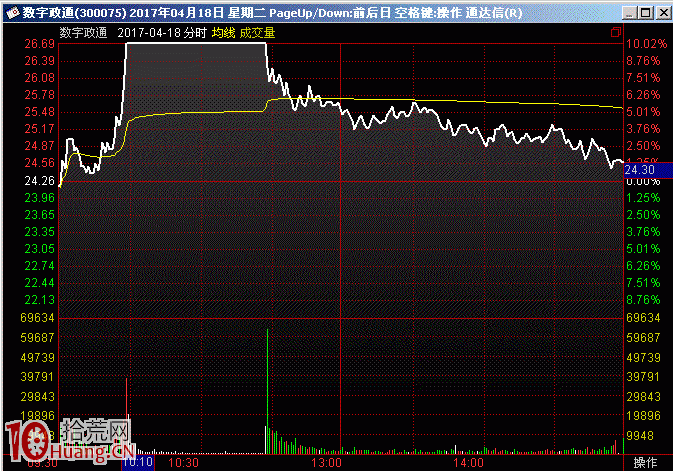The height and width of the screenshot is (471, 673).
Task: Select the 10:30 time axis label
Action: 183,463
